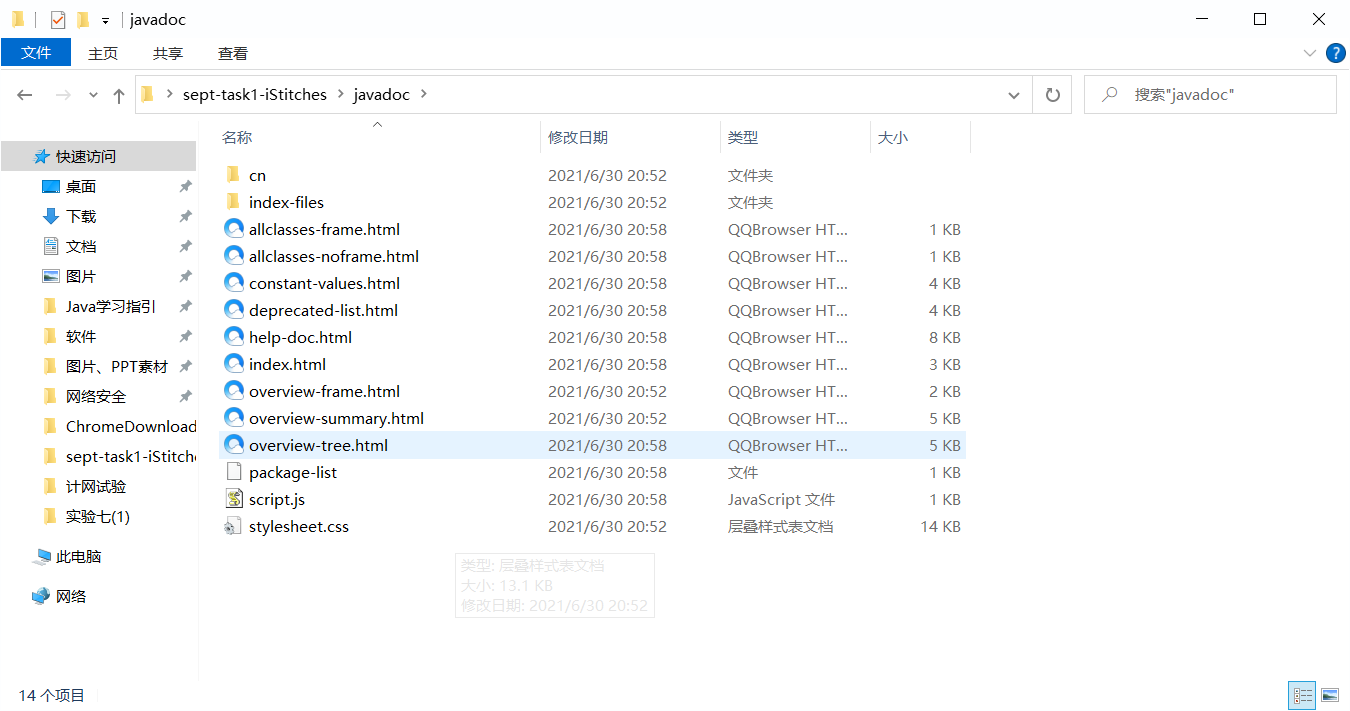Switch to details view layout
The height and width of the screenshot is (711, 1350).
pos(1302,694)
